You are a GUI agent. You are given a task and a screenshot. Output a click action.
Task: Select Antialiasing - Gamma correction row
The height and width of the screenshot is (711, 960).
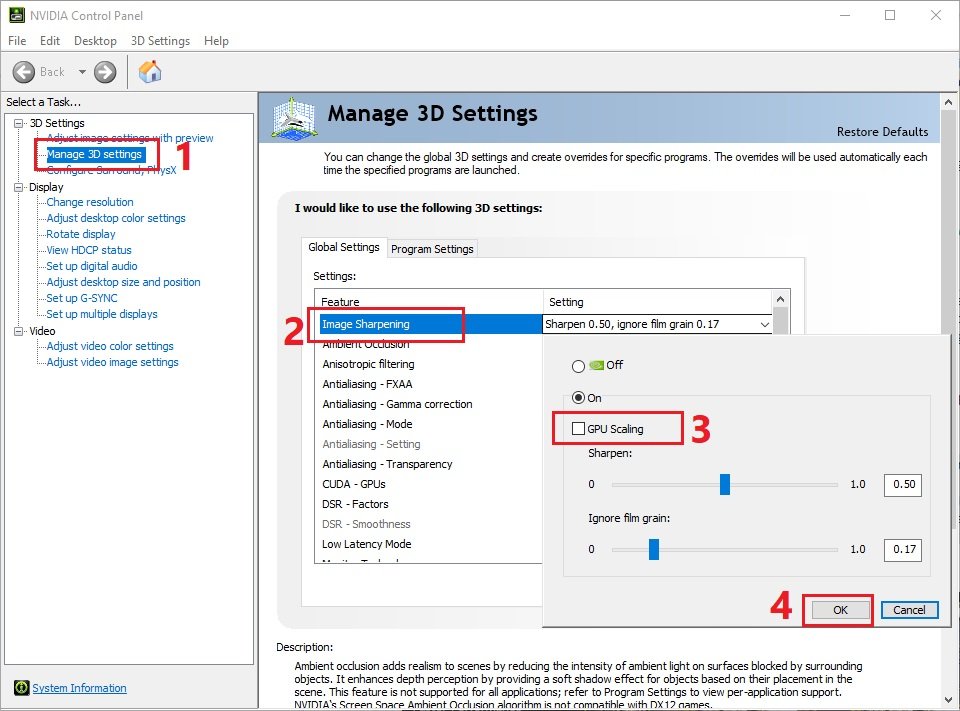point(429,404)
